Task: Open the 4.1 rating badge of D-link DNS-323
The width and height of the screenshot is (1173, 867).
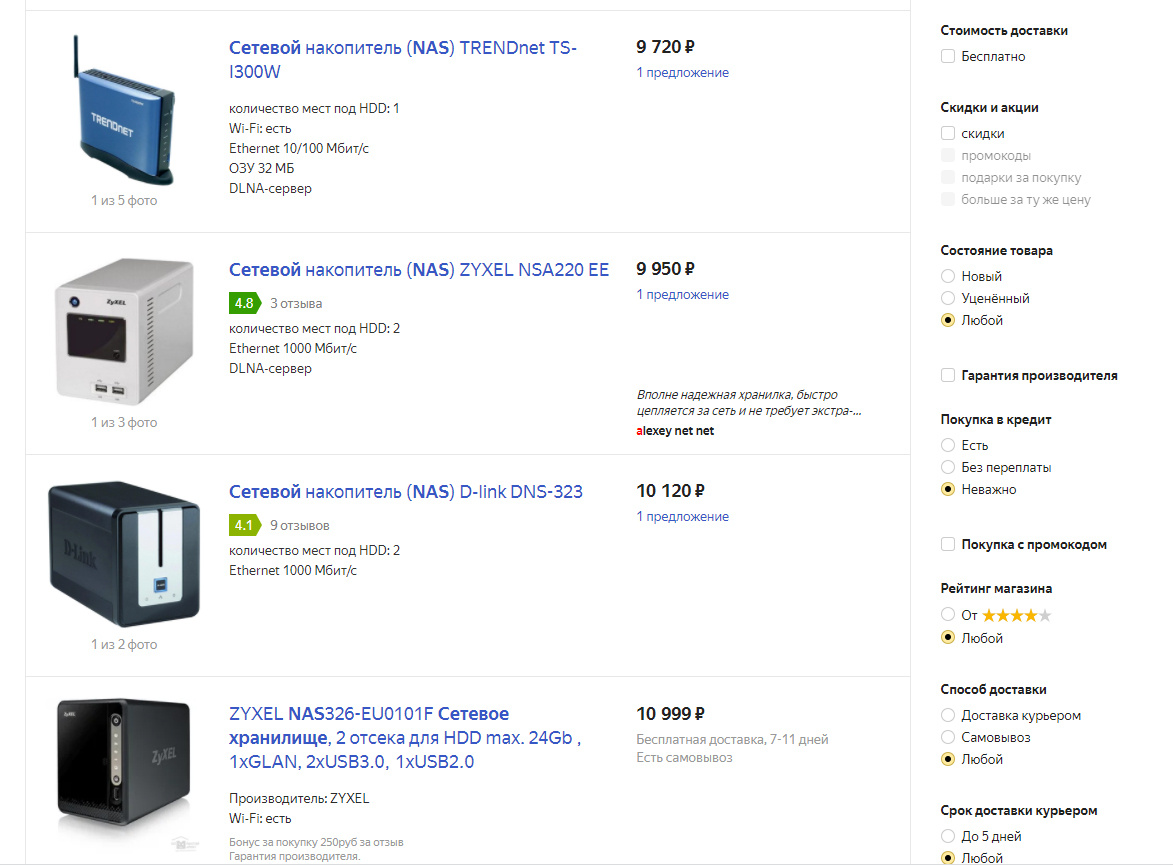Action: pyautogui.click(x=245, y=525)
